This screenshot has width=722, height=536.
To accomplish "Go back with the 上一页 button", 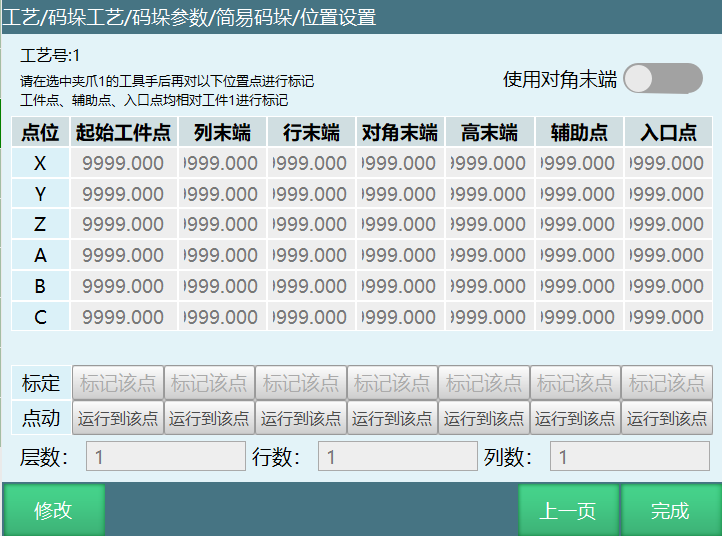I will [x=568, y=510].
